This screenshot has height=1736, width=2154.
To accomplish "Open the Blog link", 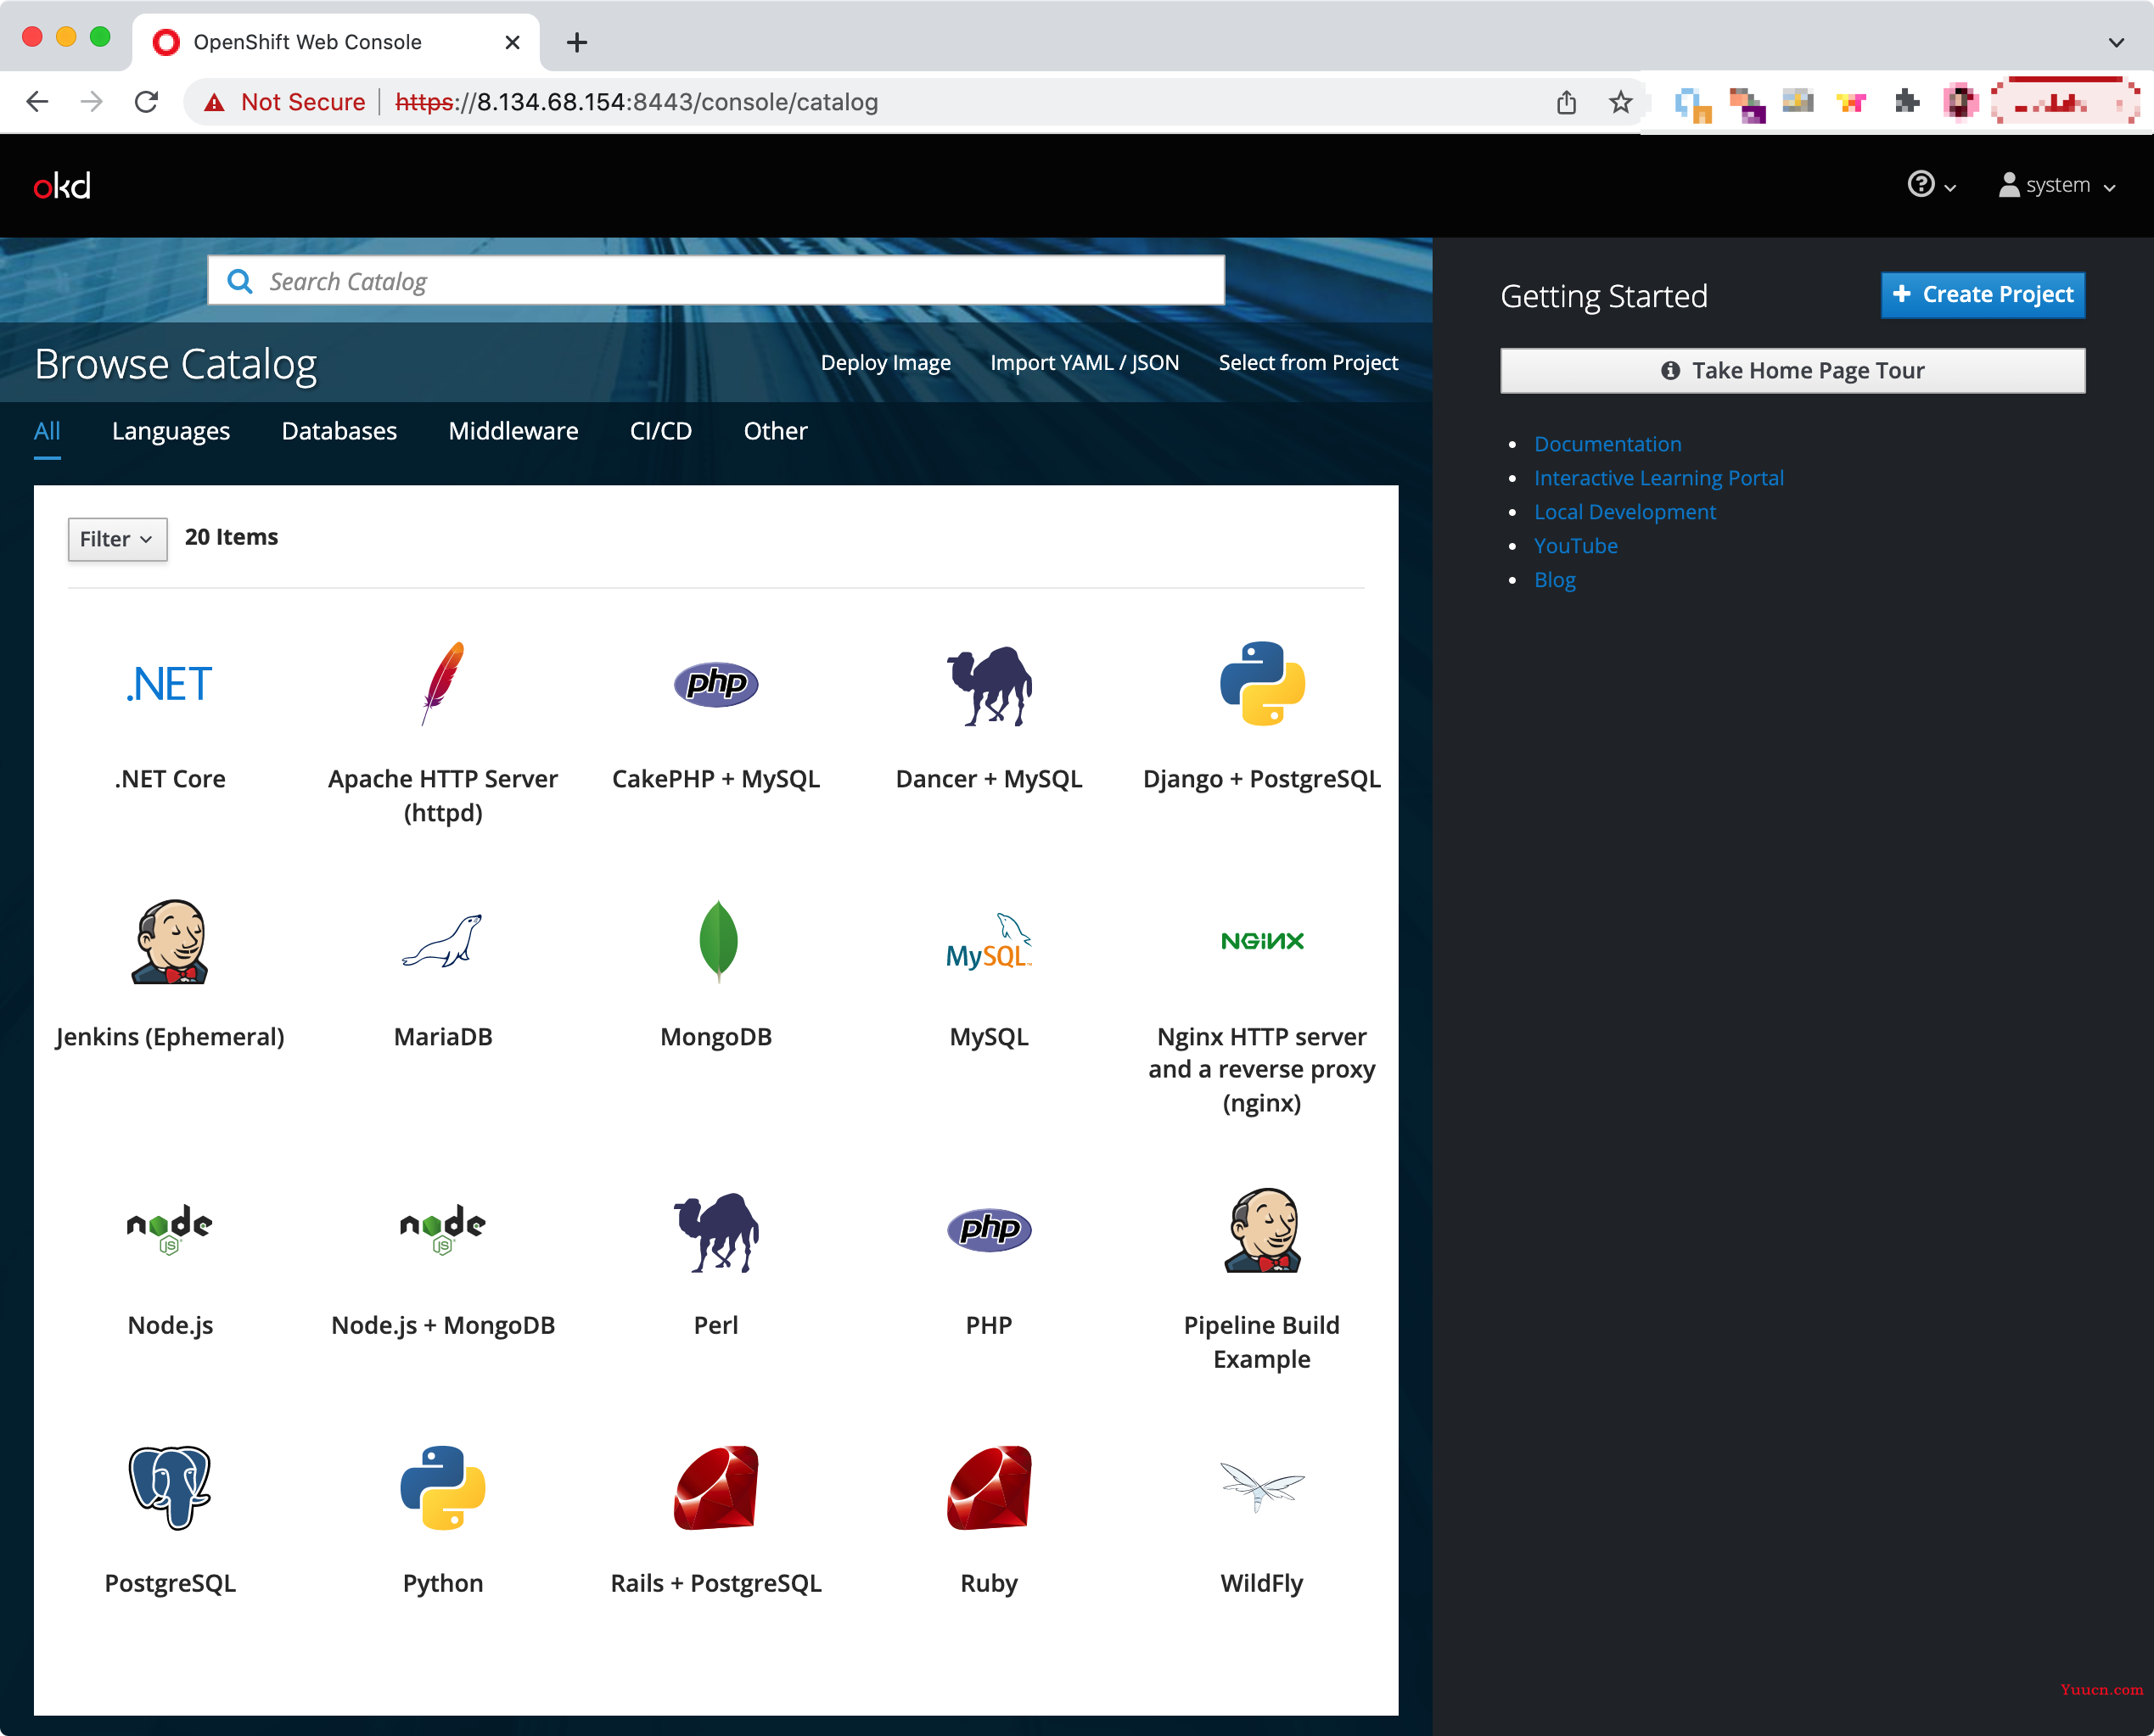I will 1554,579.
